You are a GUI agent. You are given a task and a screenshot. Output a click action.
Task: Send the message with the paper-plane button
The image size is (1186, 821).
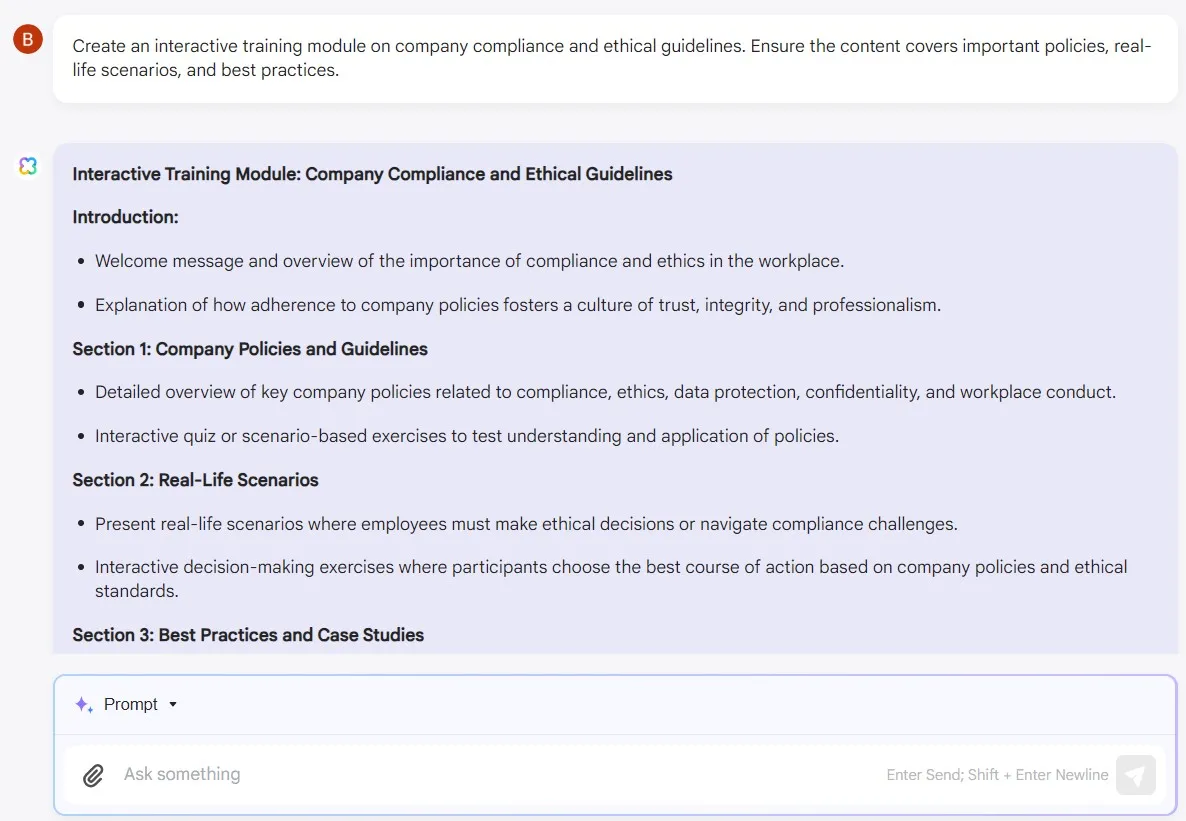click(x=1135, y=775)
